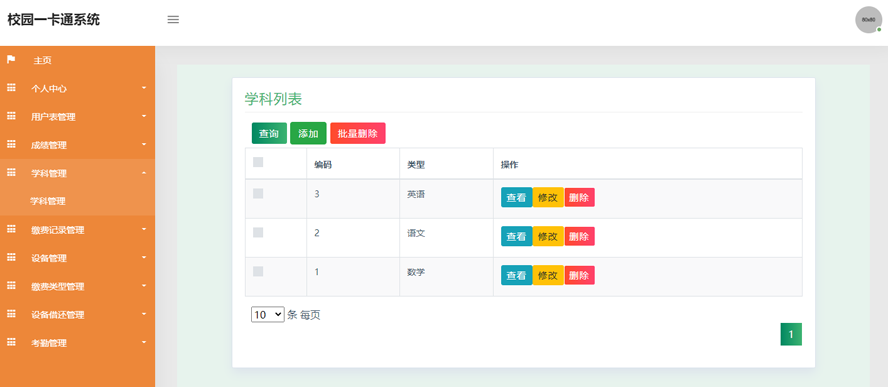The image size is (888, 387).
Task: Click 修改 for the 英语 row
Action: click(x=548, y=198)
